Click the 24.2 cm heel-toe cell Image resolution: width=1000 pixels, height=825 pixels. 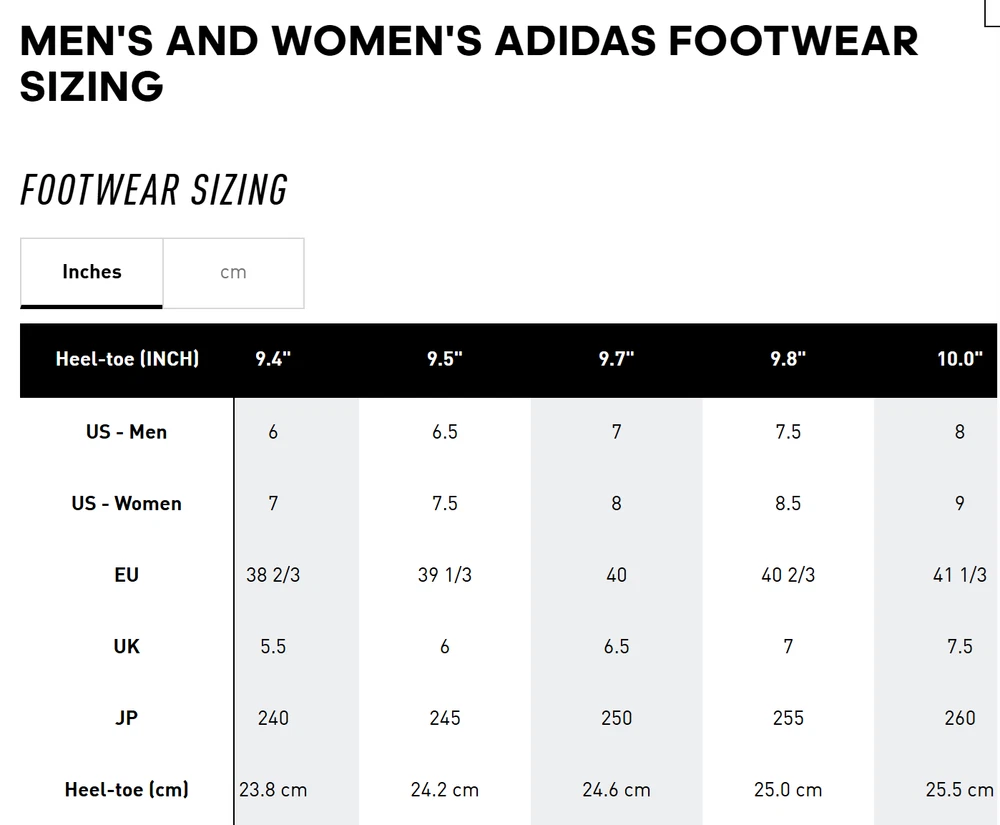tap(445, 789)
